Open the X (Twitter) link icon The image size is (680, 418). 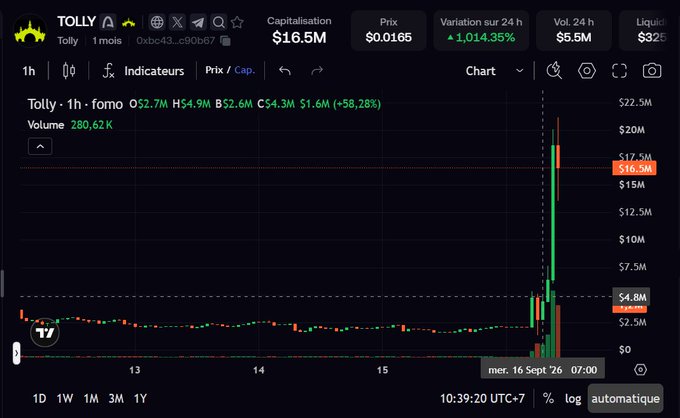(x=177, y=22)
